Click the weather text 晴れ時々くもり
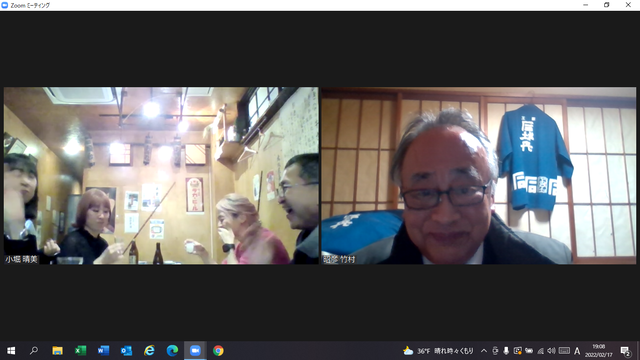This screenshot has height=360, width=640. coord(453,351)
